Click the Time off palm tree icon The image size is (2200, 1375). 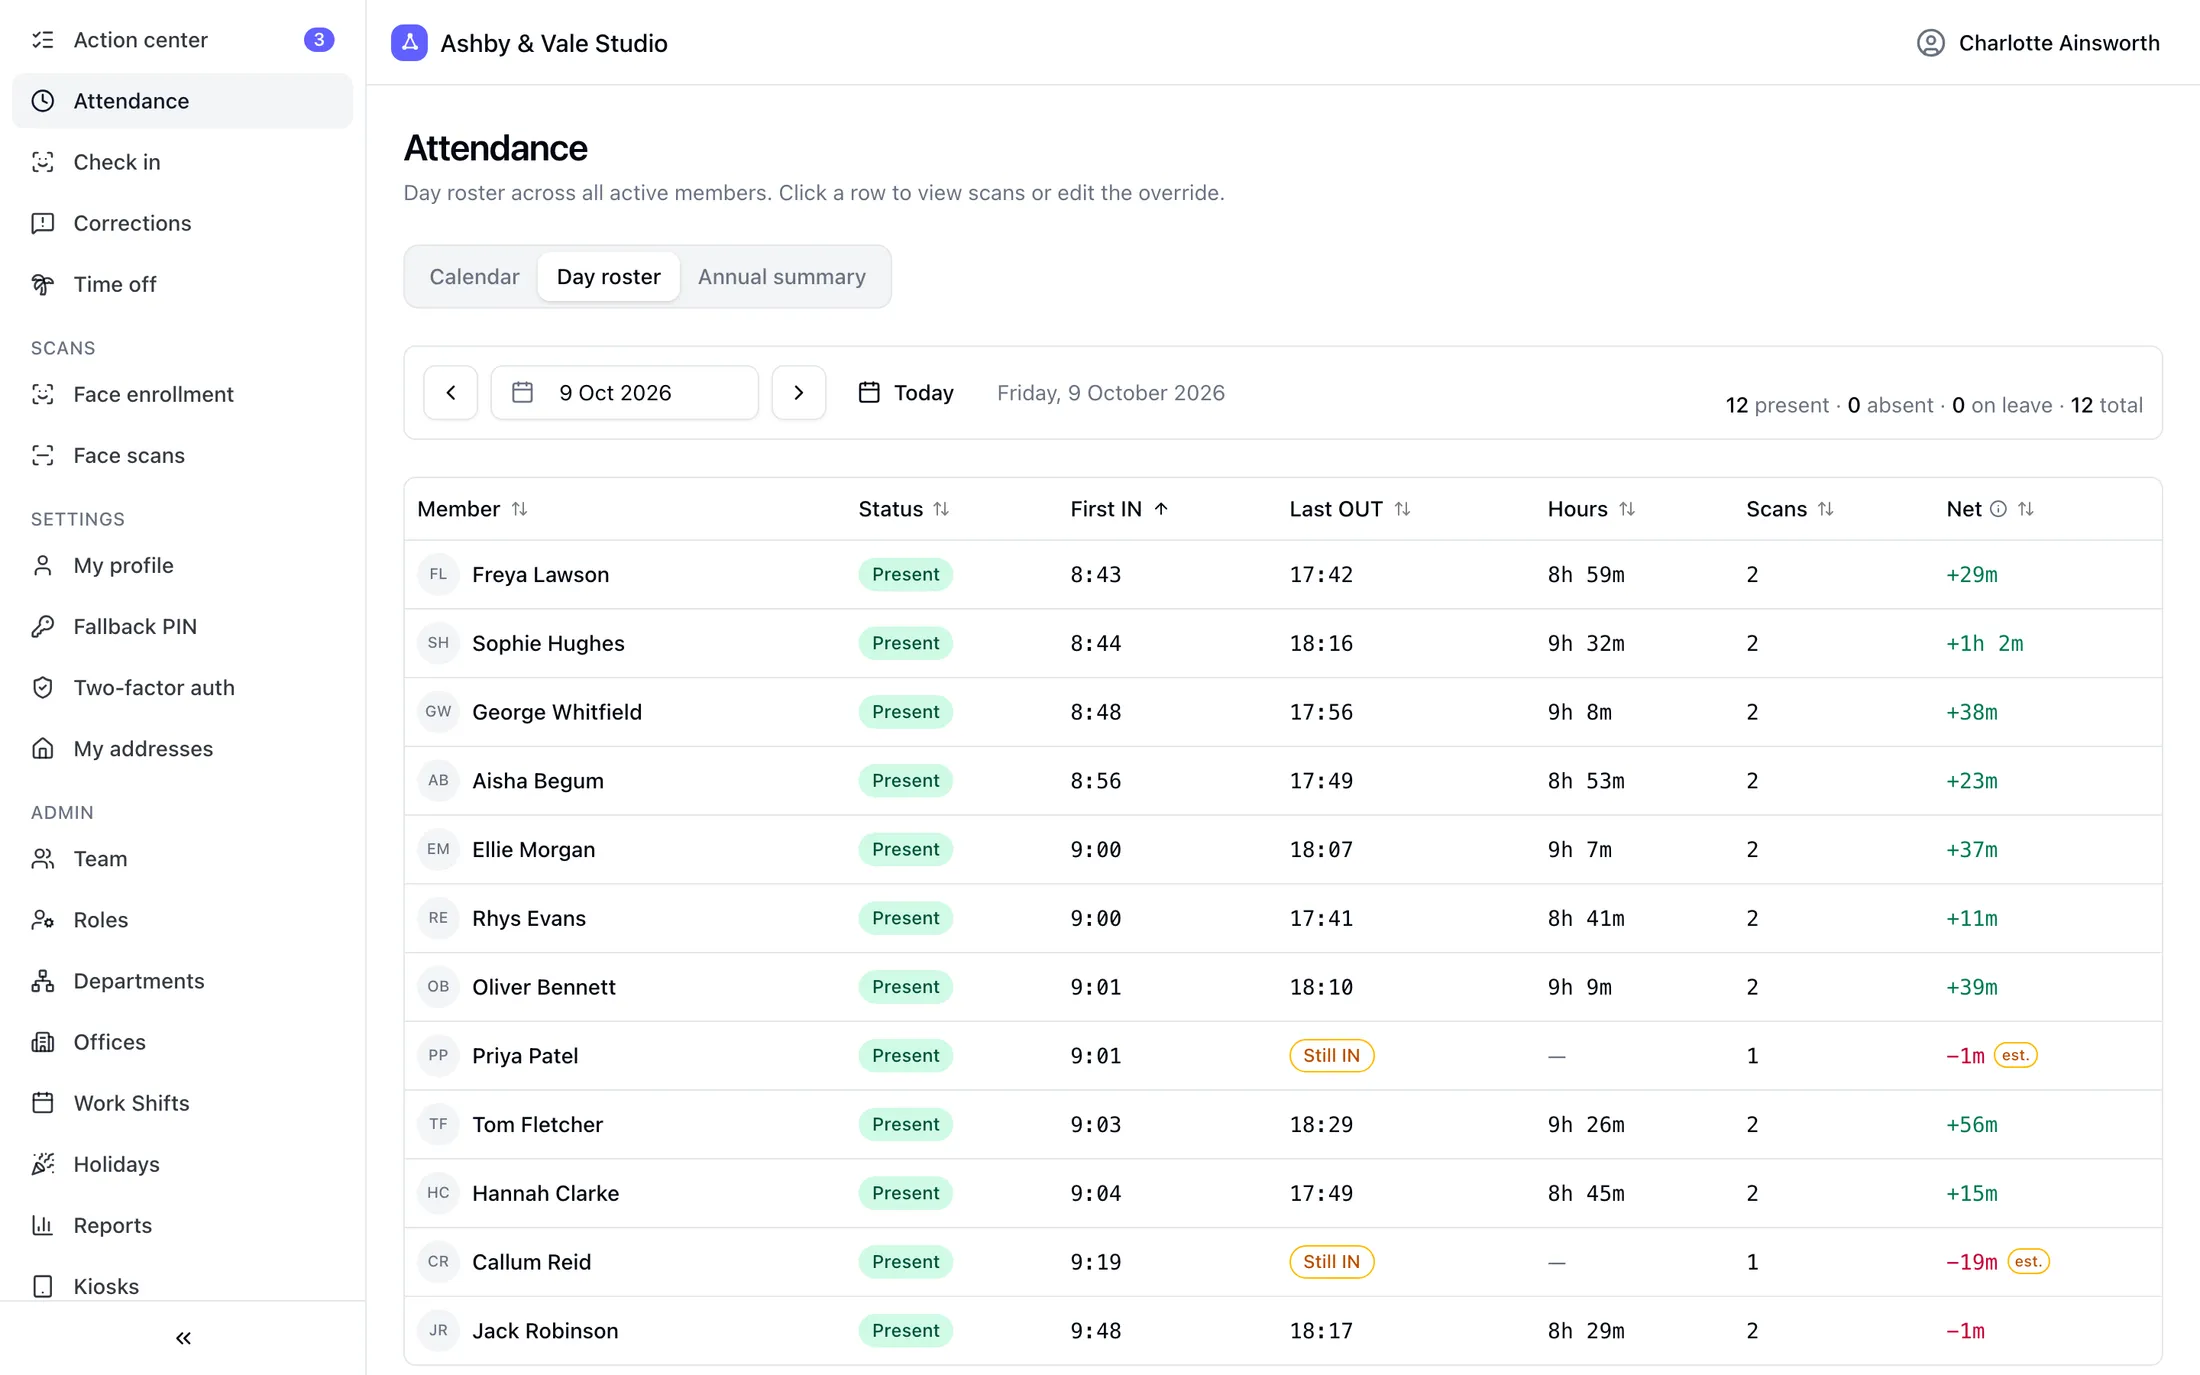tap(43, 284)
